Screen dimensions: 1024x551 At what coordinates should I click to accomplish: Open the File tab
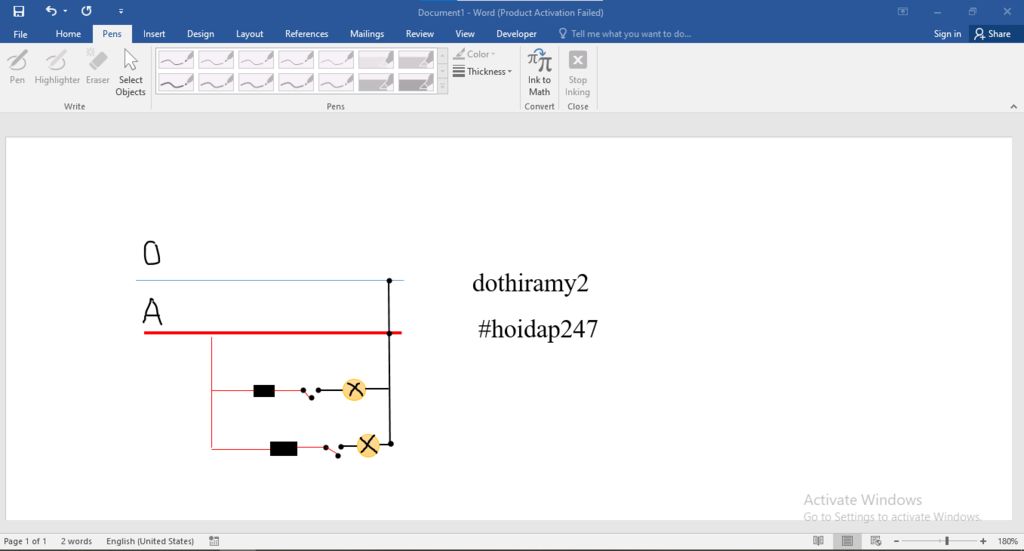tap(20, 34)
